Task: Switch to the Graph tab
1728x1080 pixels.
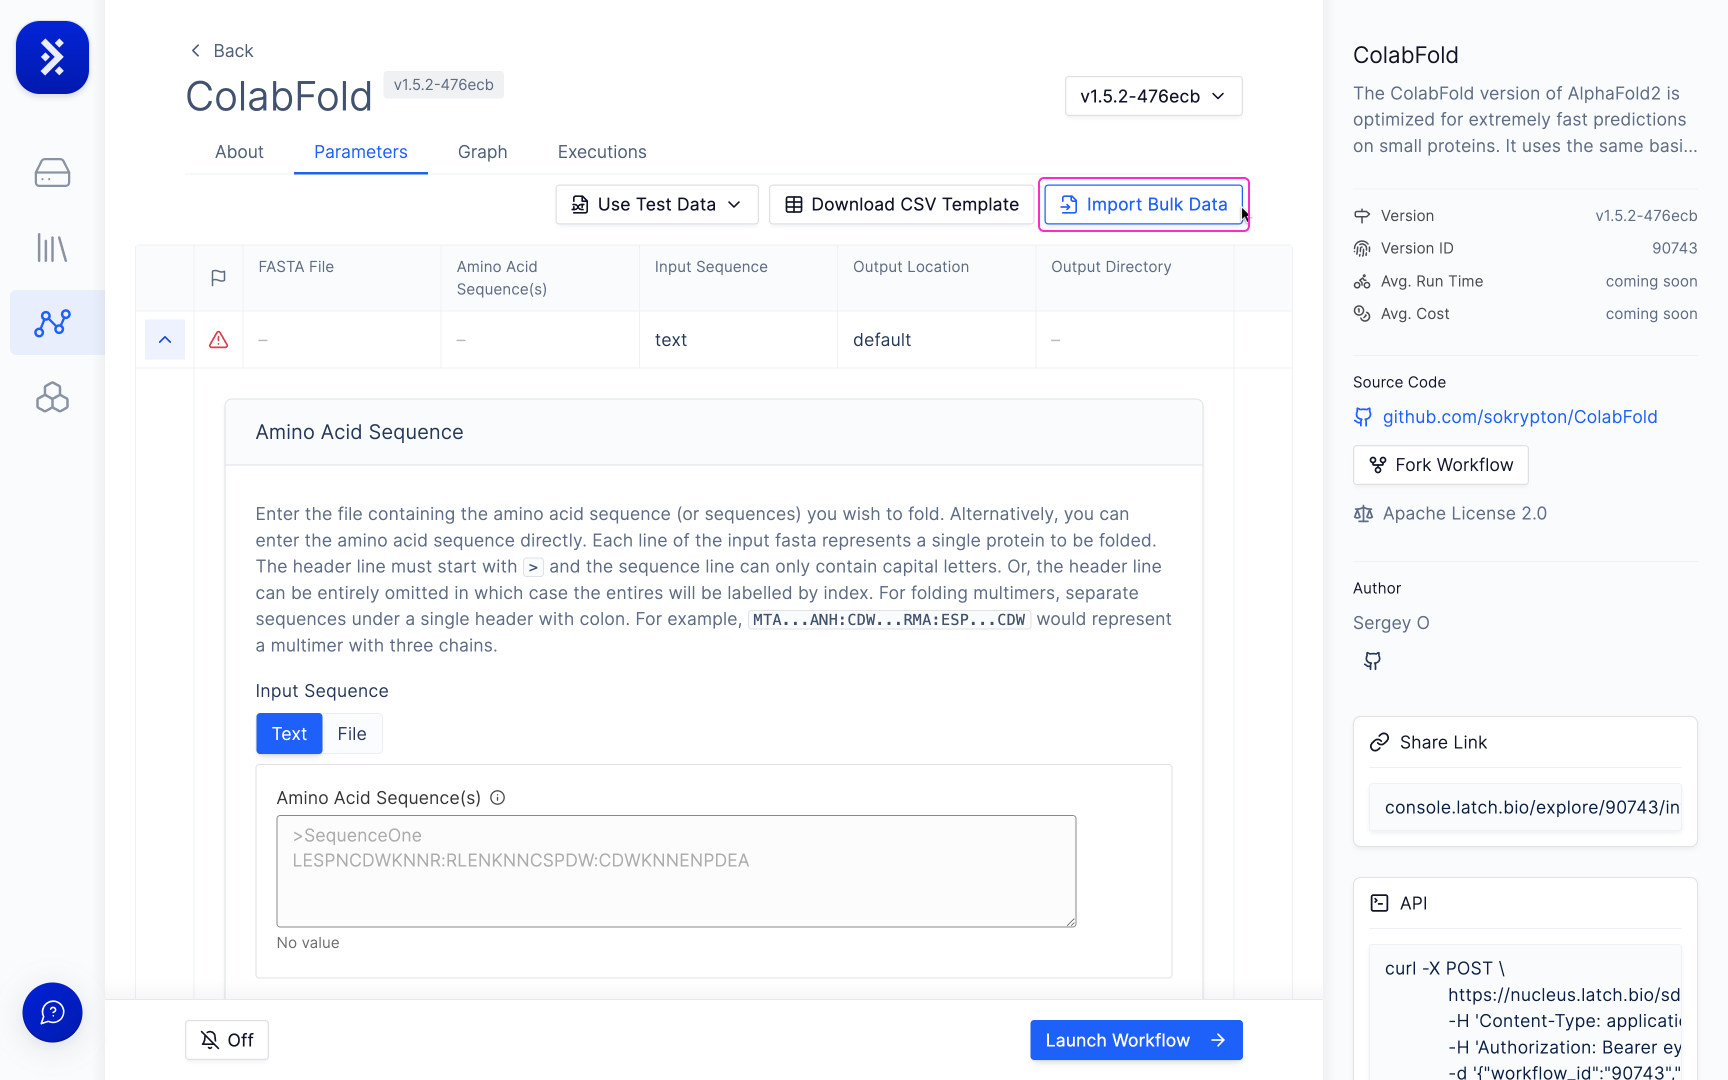Action: [x=483, y=152]
